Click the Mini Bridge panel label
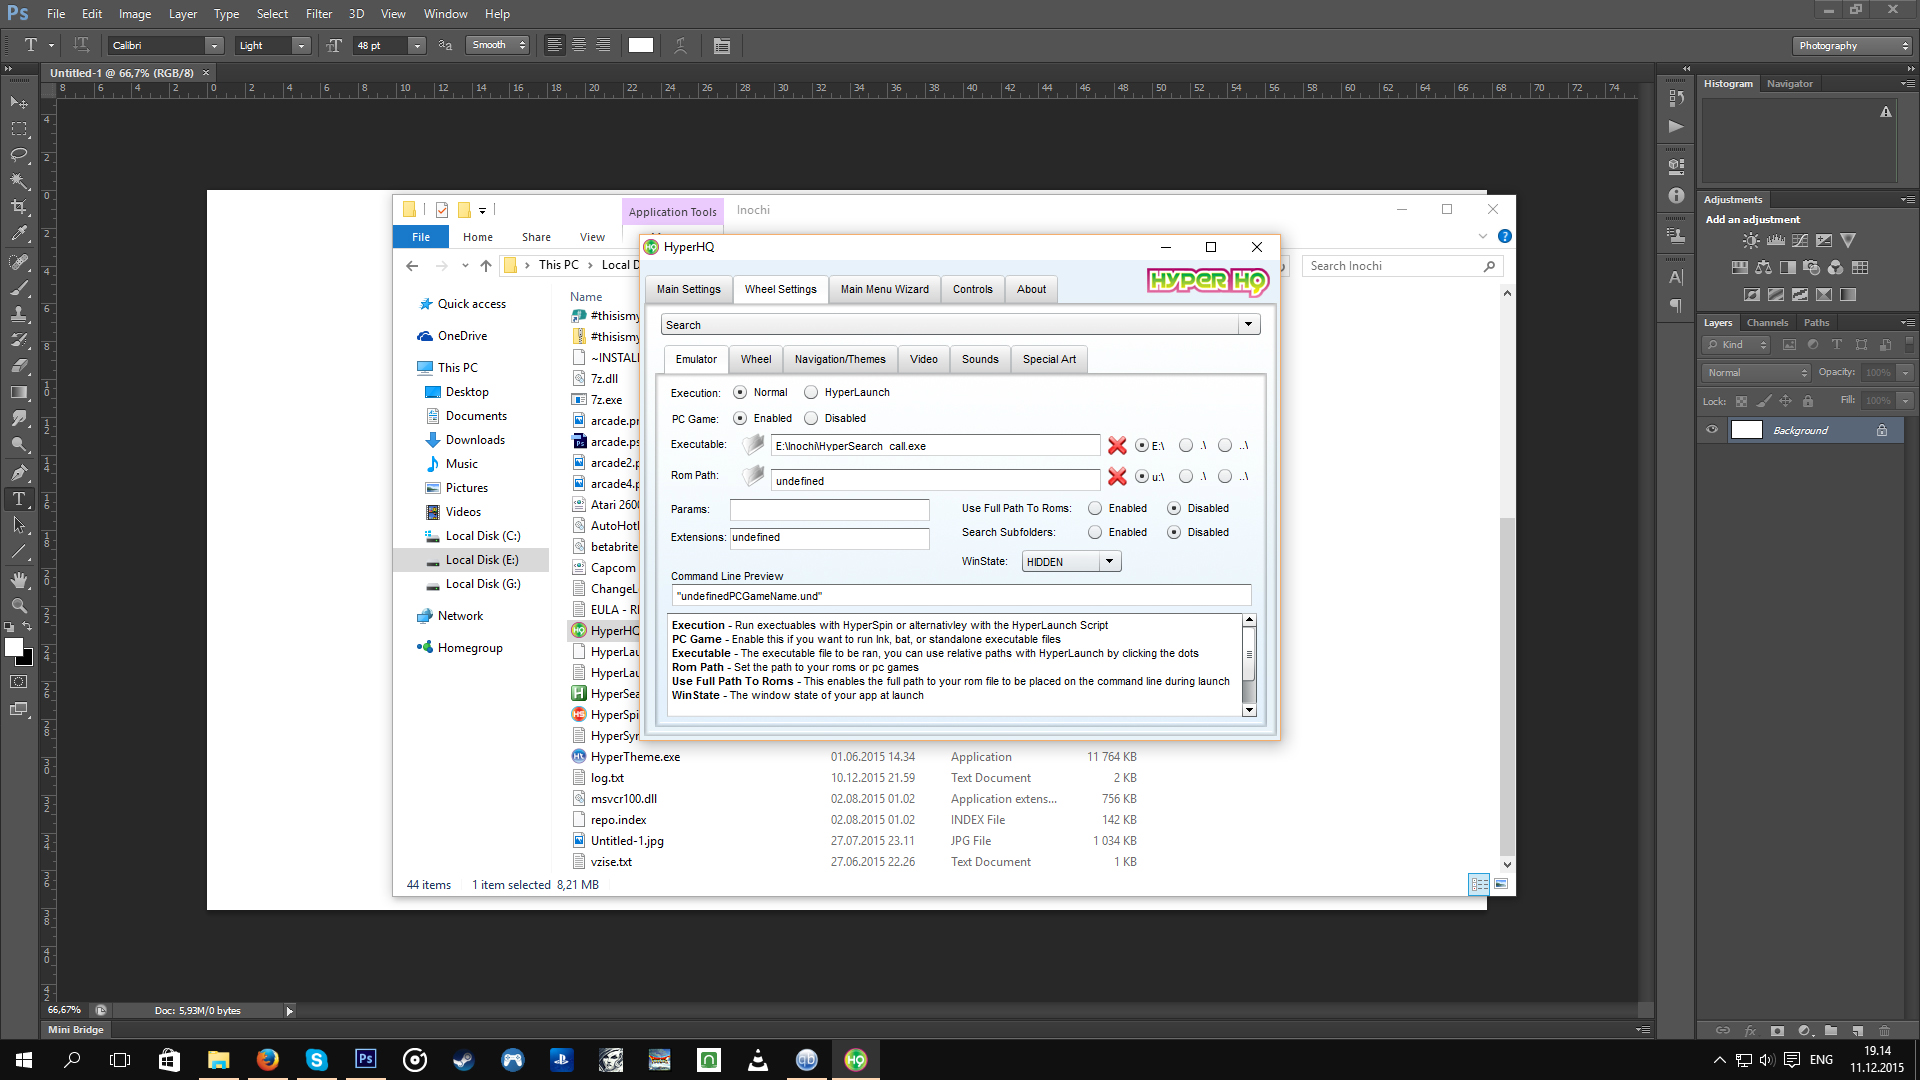 pos(76,1030)
